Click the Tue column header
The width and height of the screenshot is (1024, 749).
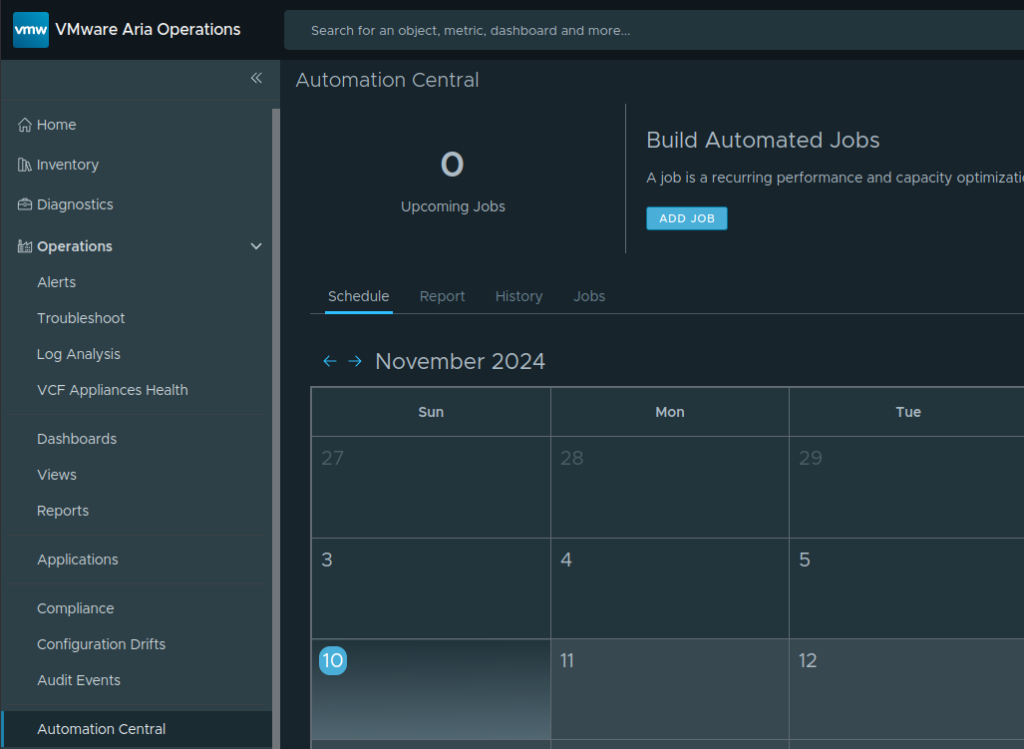pyautogui.click(x=908, y=412)
